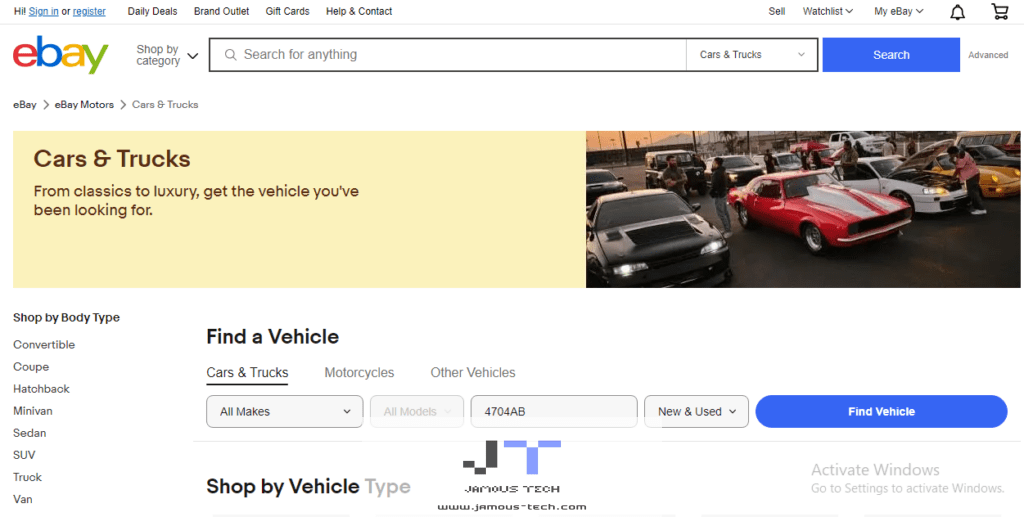Open the Cars & Trucks search category dropdown

[x=752, y=55]
